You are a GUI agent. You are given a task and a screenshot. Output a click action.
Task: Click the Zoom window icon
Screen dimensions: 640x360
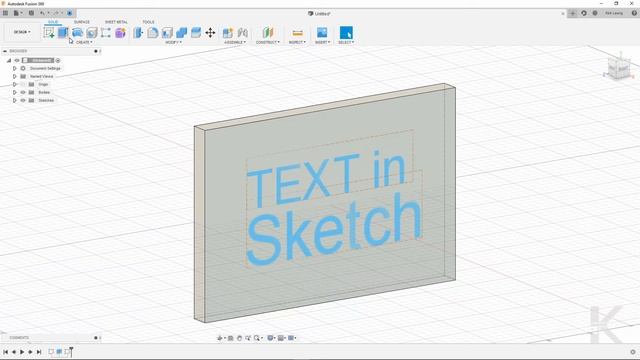(257, 338)
